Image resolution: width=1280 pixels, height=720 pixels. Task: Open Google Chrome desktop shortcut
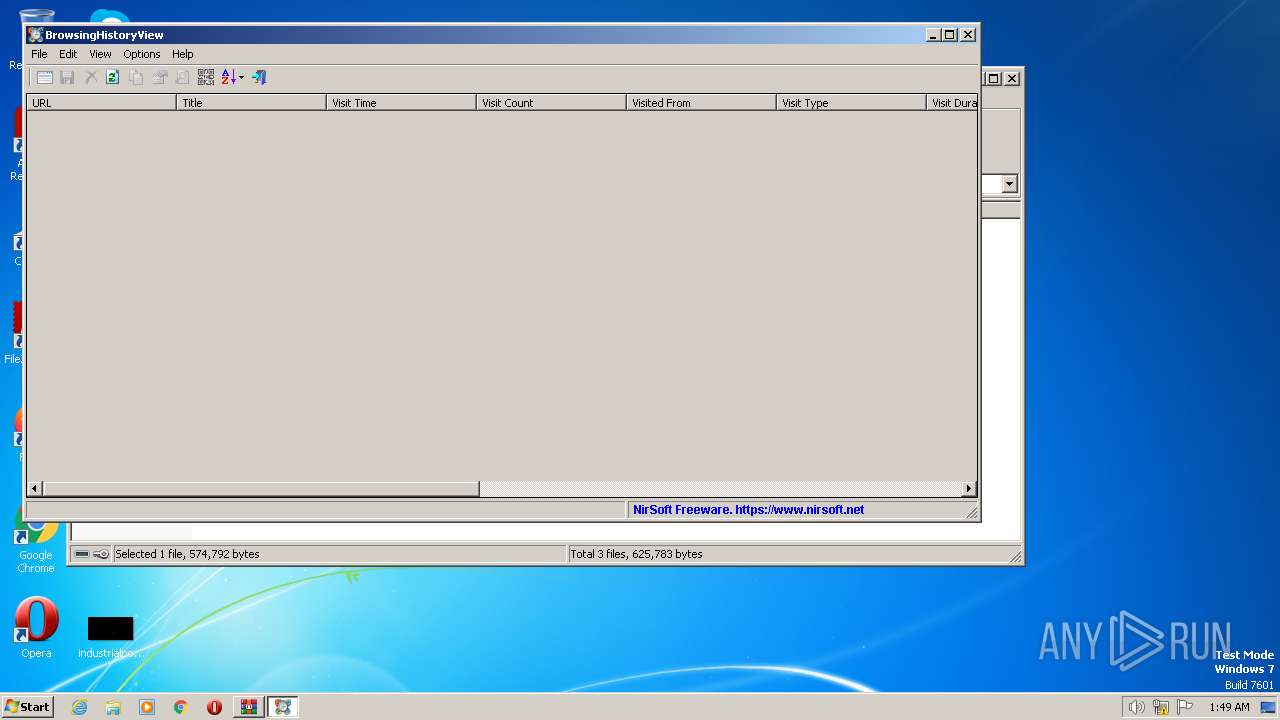pos(35,540)
